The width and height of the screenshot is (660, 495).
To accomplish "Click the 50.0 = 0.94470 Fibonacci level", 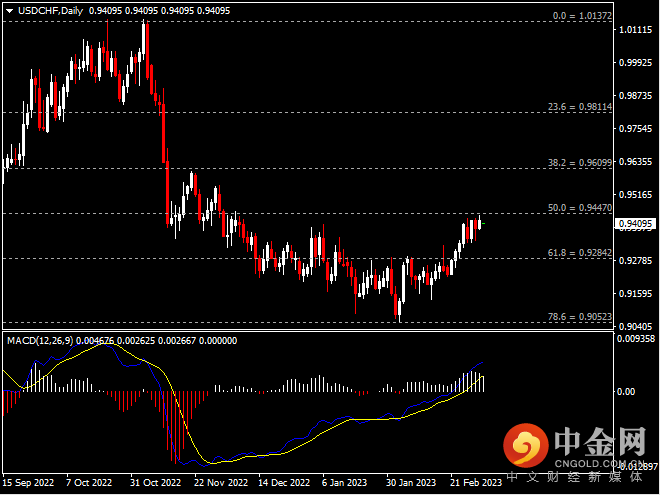I will tap(579, 207).
